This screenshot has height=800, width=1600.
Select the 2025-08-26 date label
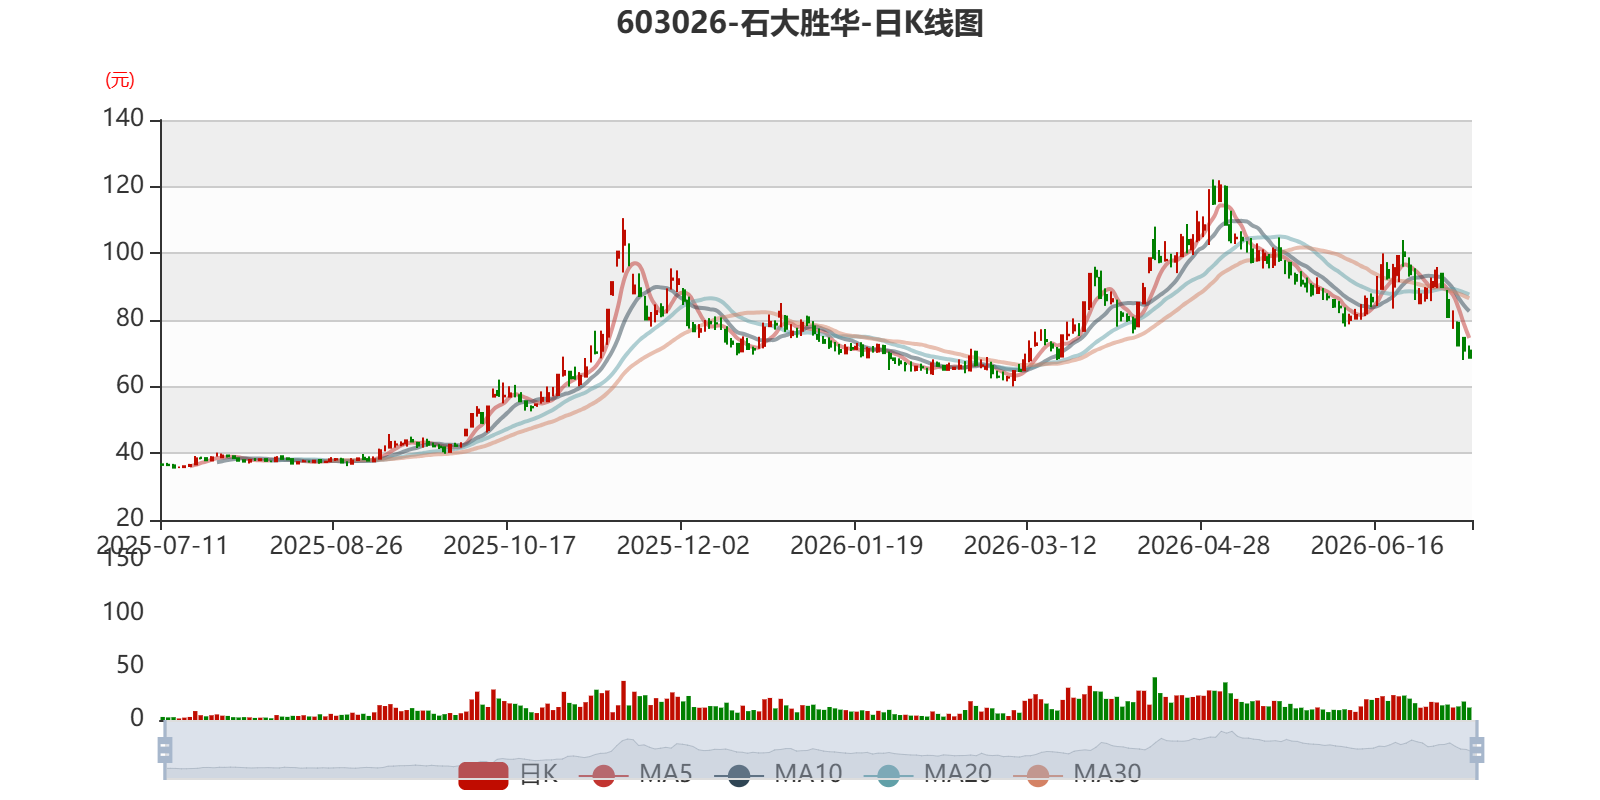(336, 546)
